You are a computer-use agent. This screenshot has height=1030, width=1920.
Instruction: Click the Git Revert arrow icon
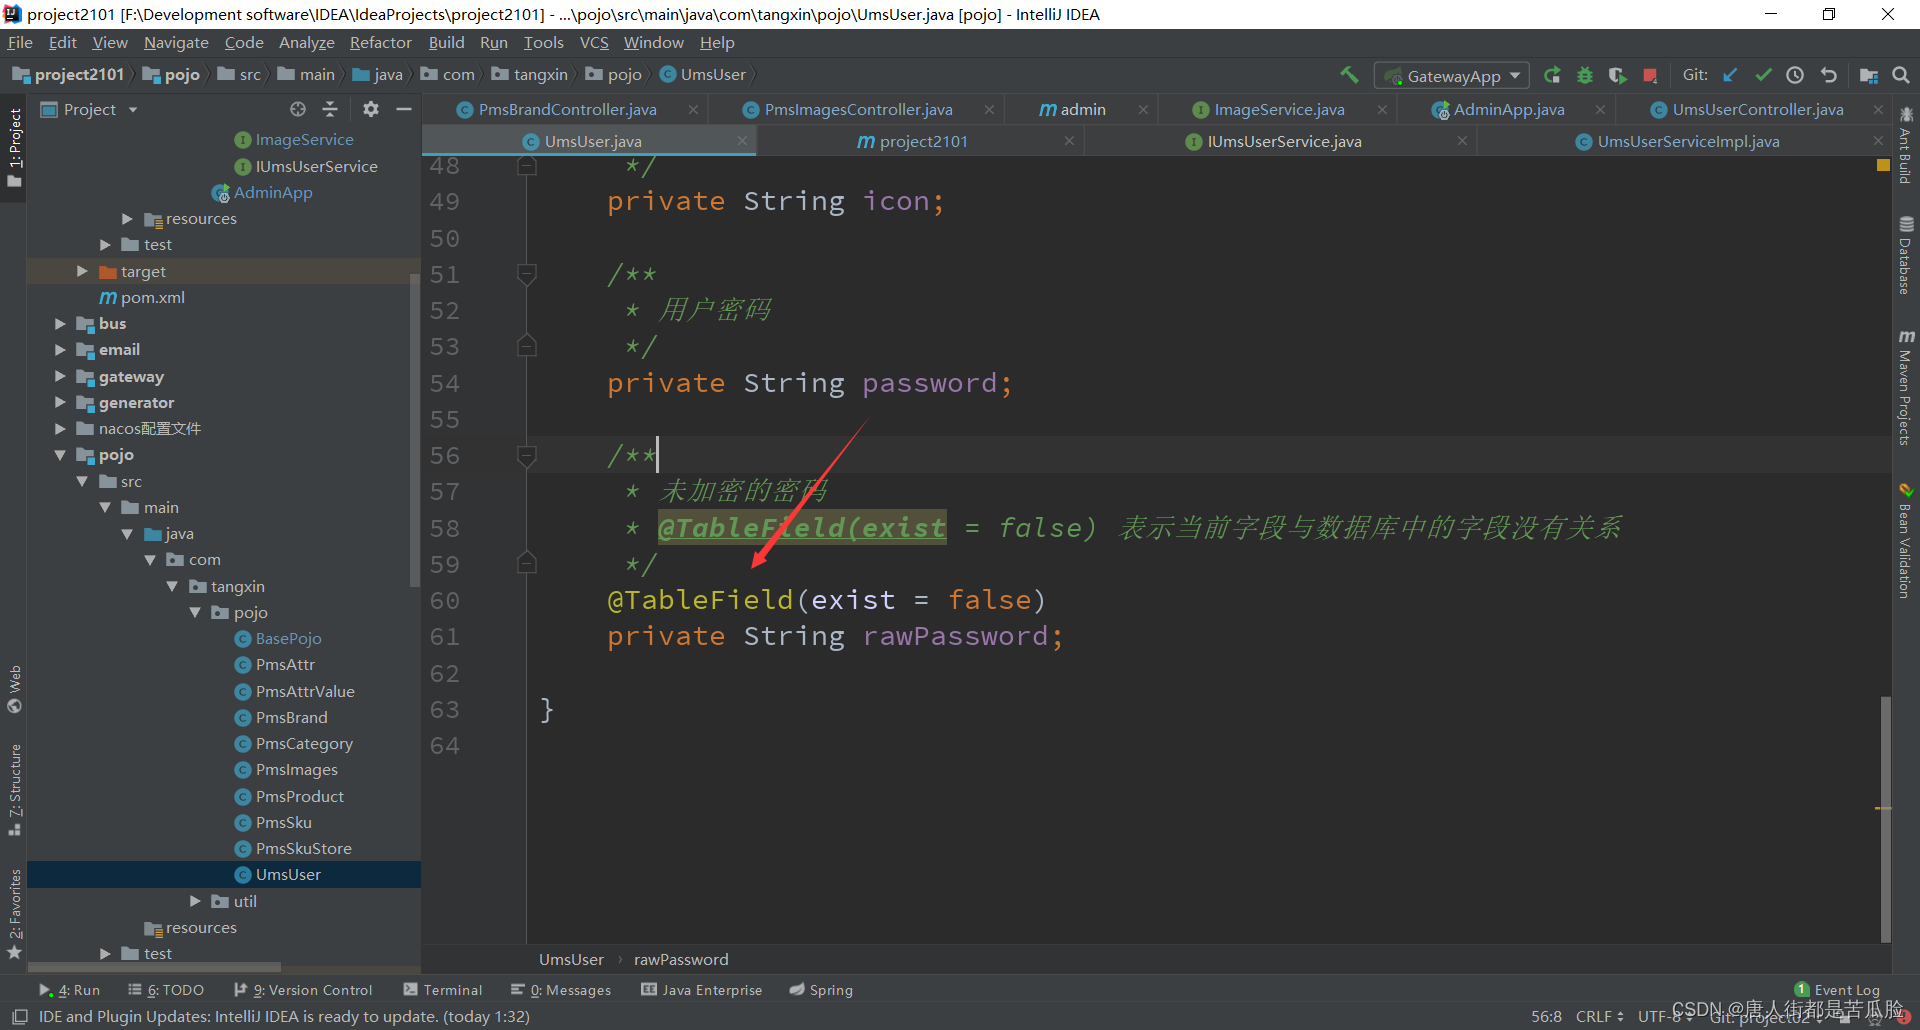tap(1828, 75)
